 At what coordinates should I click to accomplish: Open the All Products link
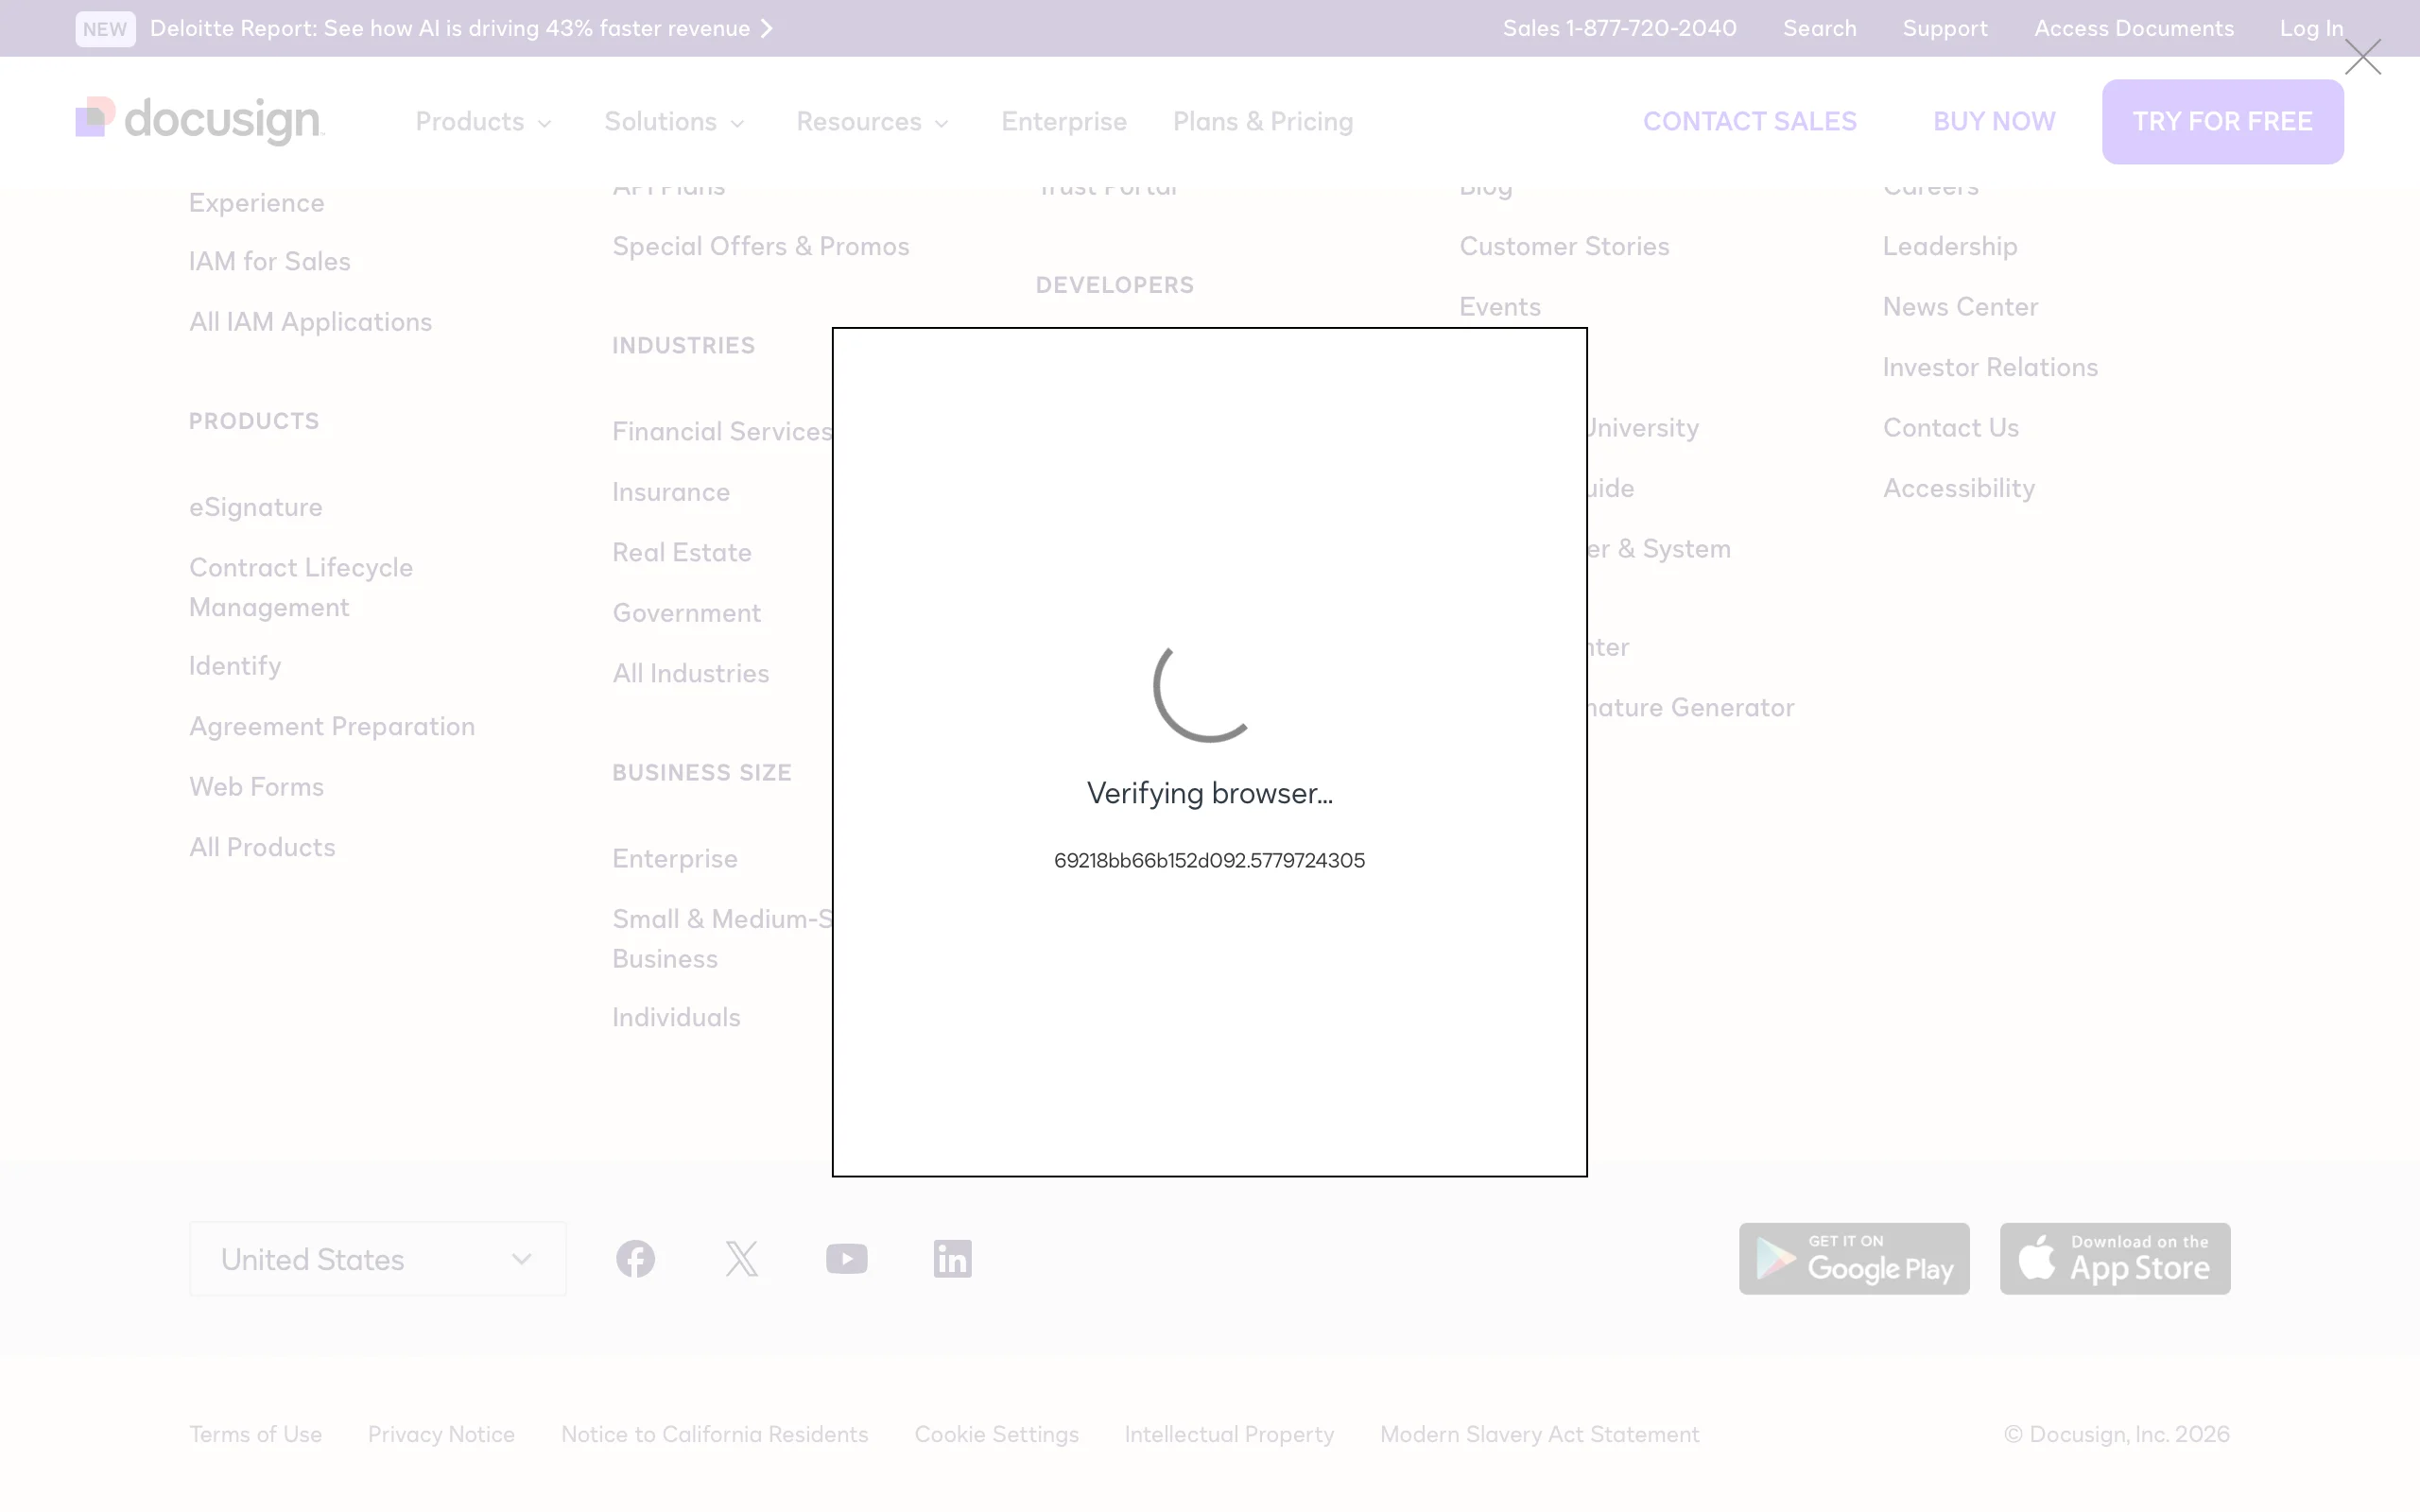coord(262,847)
